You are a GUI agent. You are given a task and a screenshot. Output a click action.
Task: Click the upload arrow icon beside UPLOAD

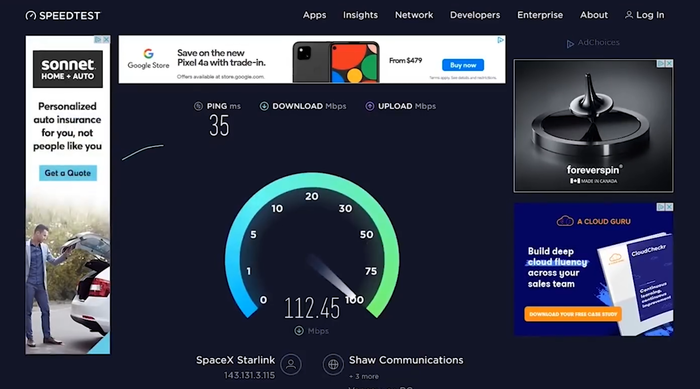pyautogui.click(x=370, y=106)
